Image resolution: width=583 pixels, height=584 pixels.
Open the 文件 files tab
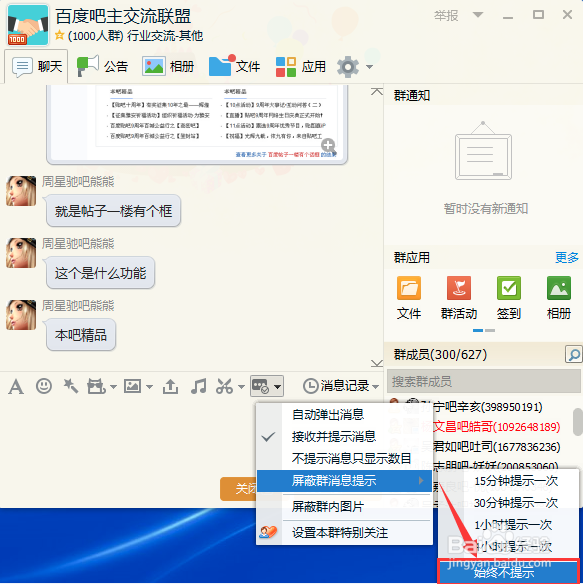tap(234, 66)
